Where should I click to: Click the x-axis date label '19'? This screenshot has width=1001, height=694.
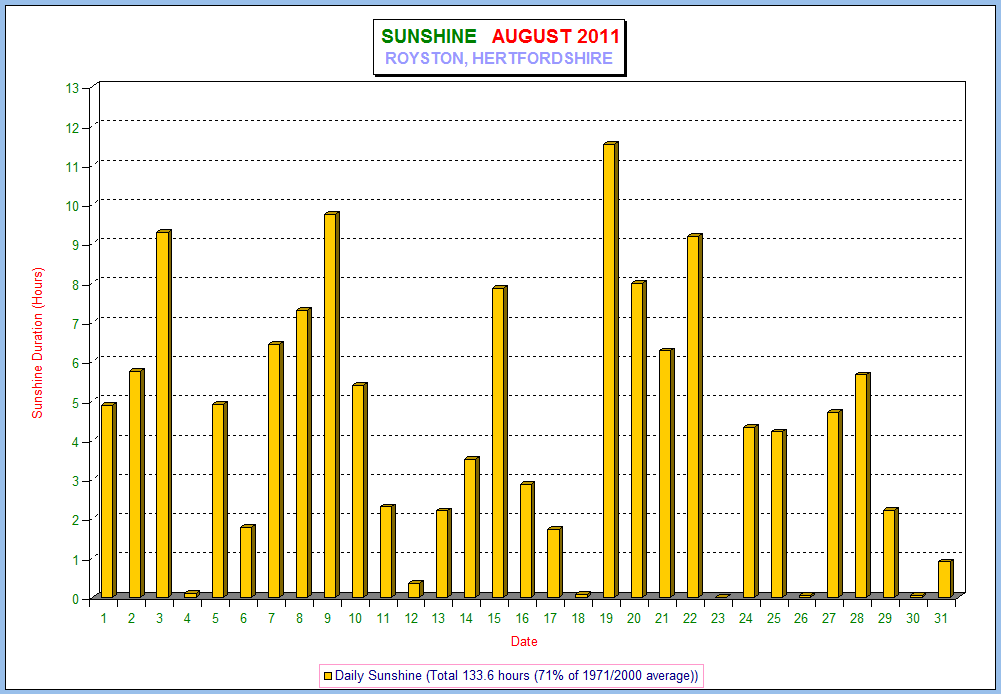pos(606,618)
